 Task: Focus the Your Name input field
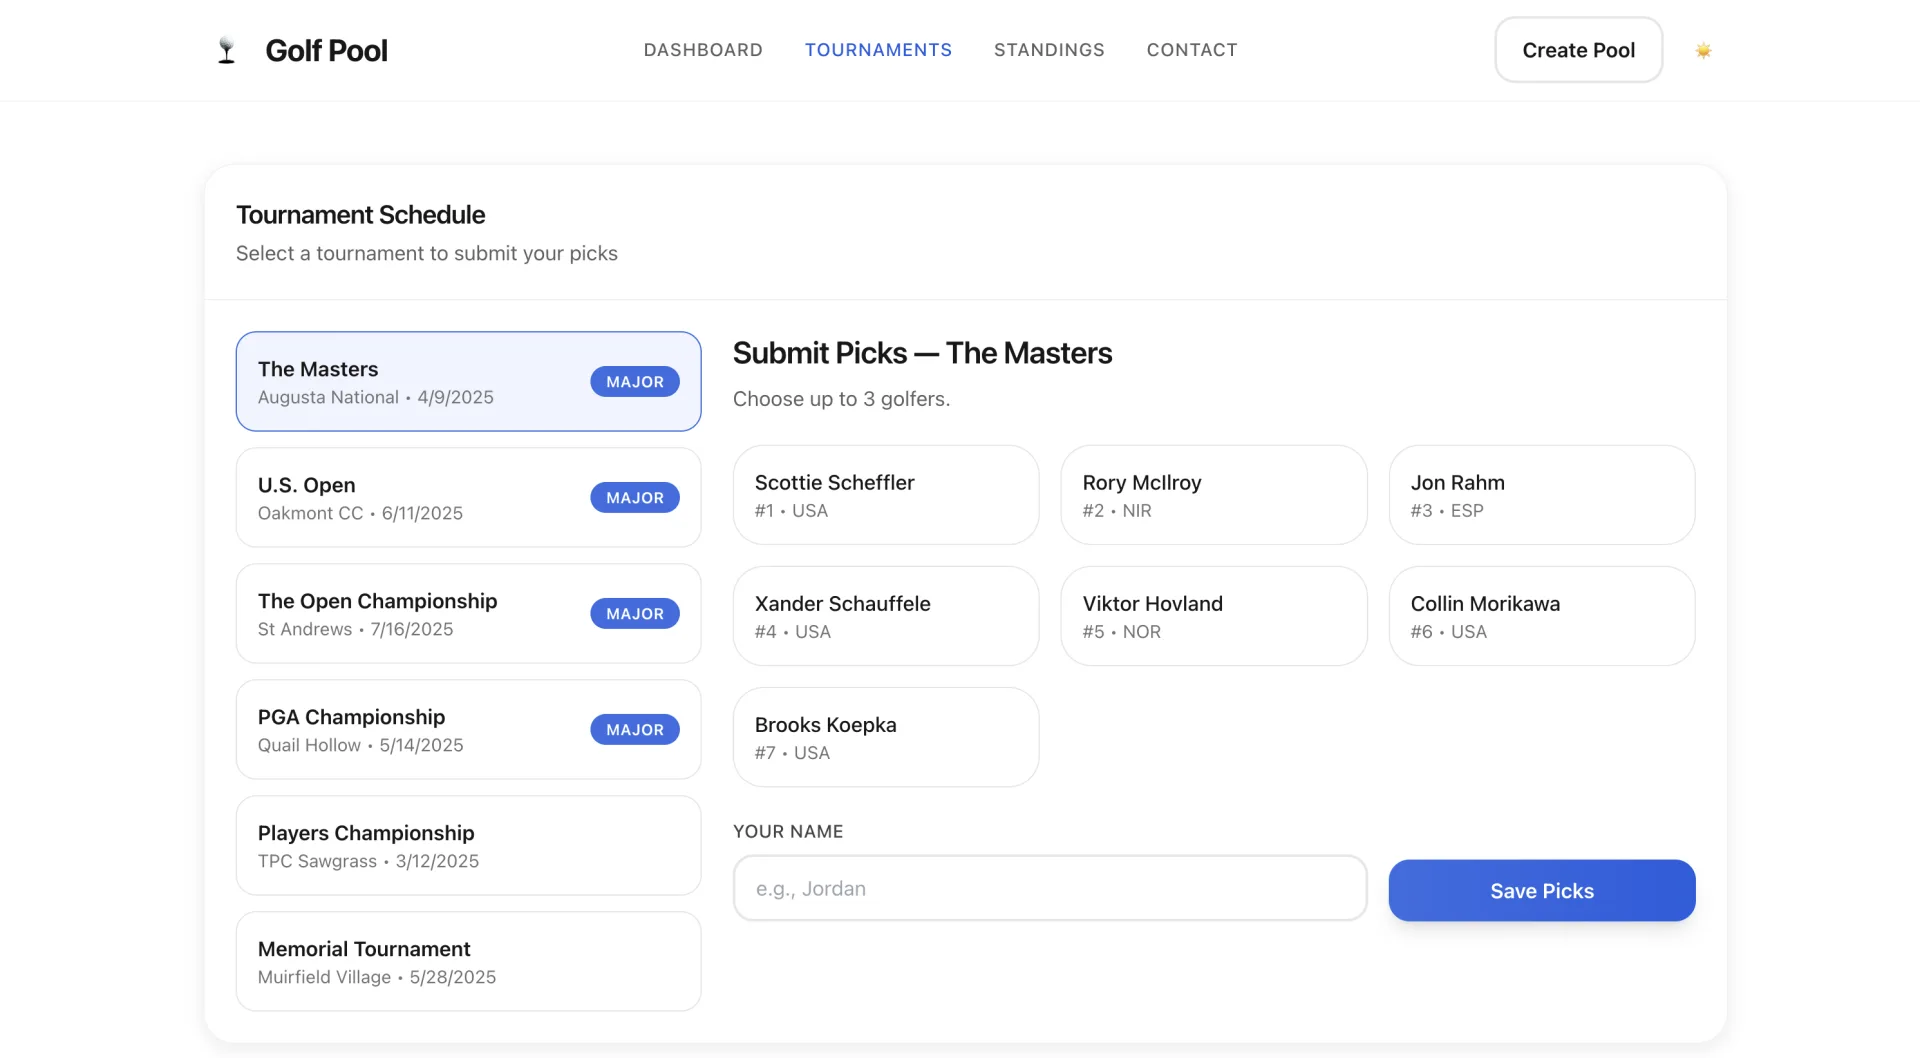pyautogui.click(x=1050, y=888)
